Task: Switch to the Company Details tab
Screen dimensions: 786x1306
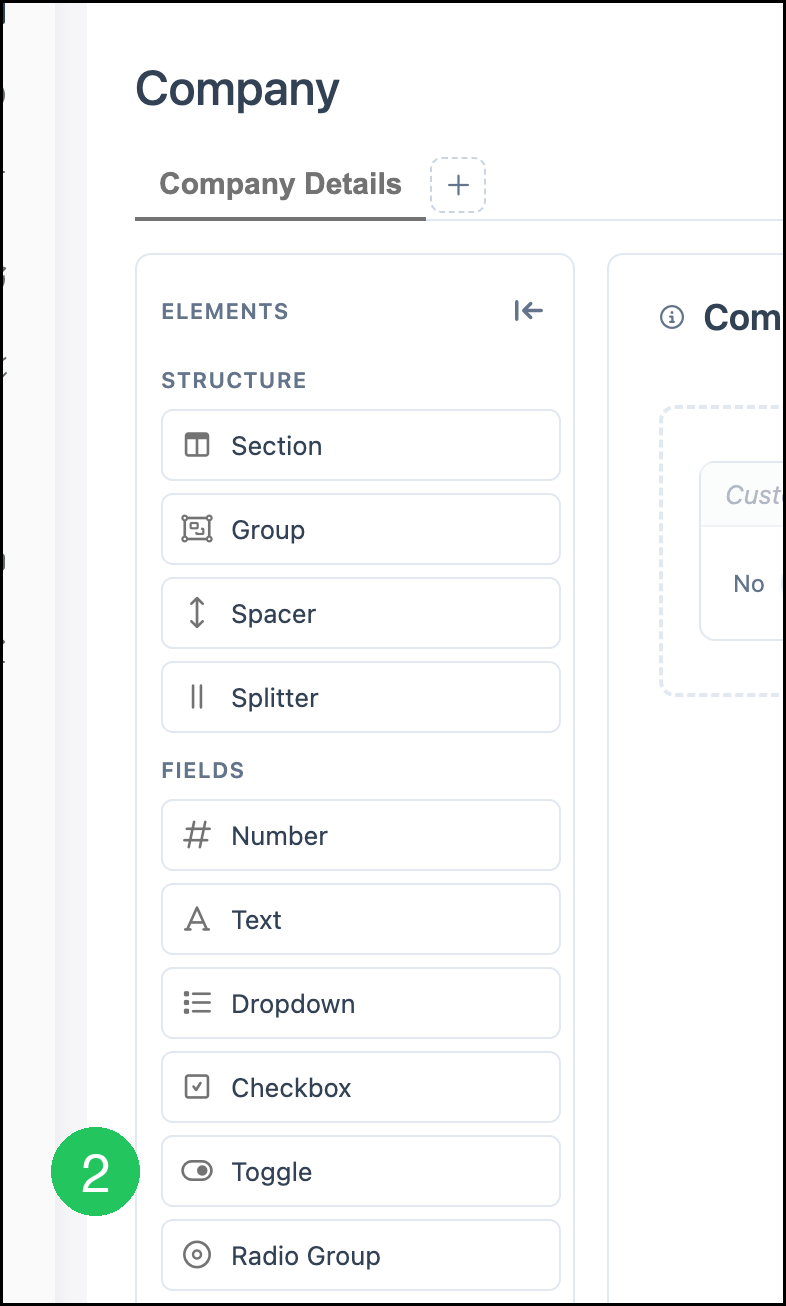Action: click(x=281, y=184)
